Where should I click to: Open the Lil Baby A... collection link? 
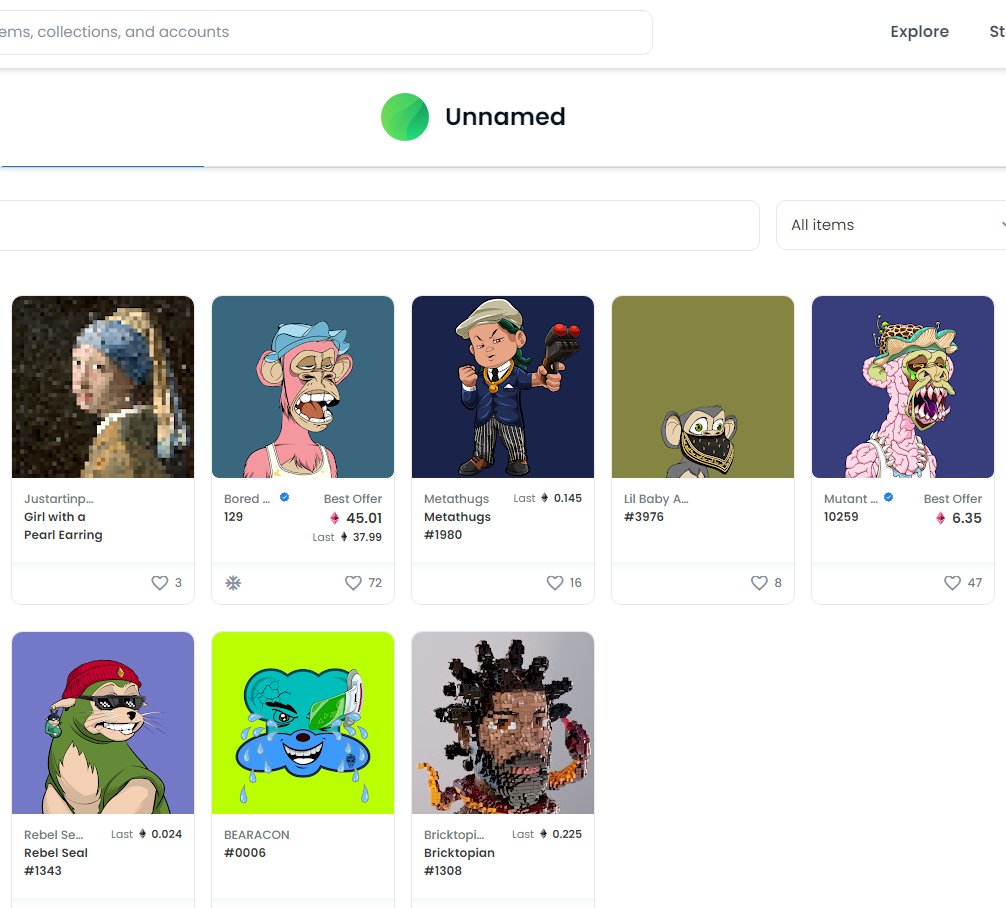pyautogui.click(x=656, y=499)
